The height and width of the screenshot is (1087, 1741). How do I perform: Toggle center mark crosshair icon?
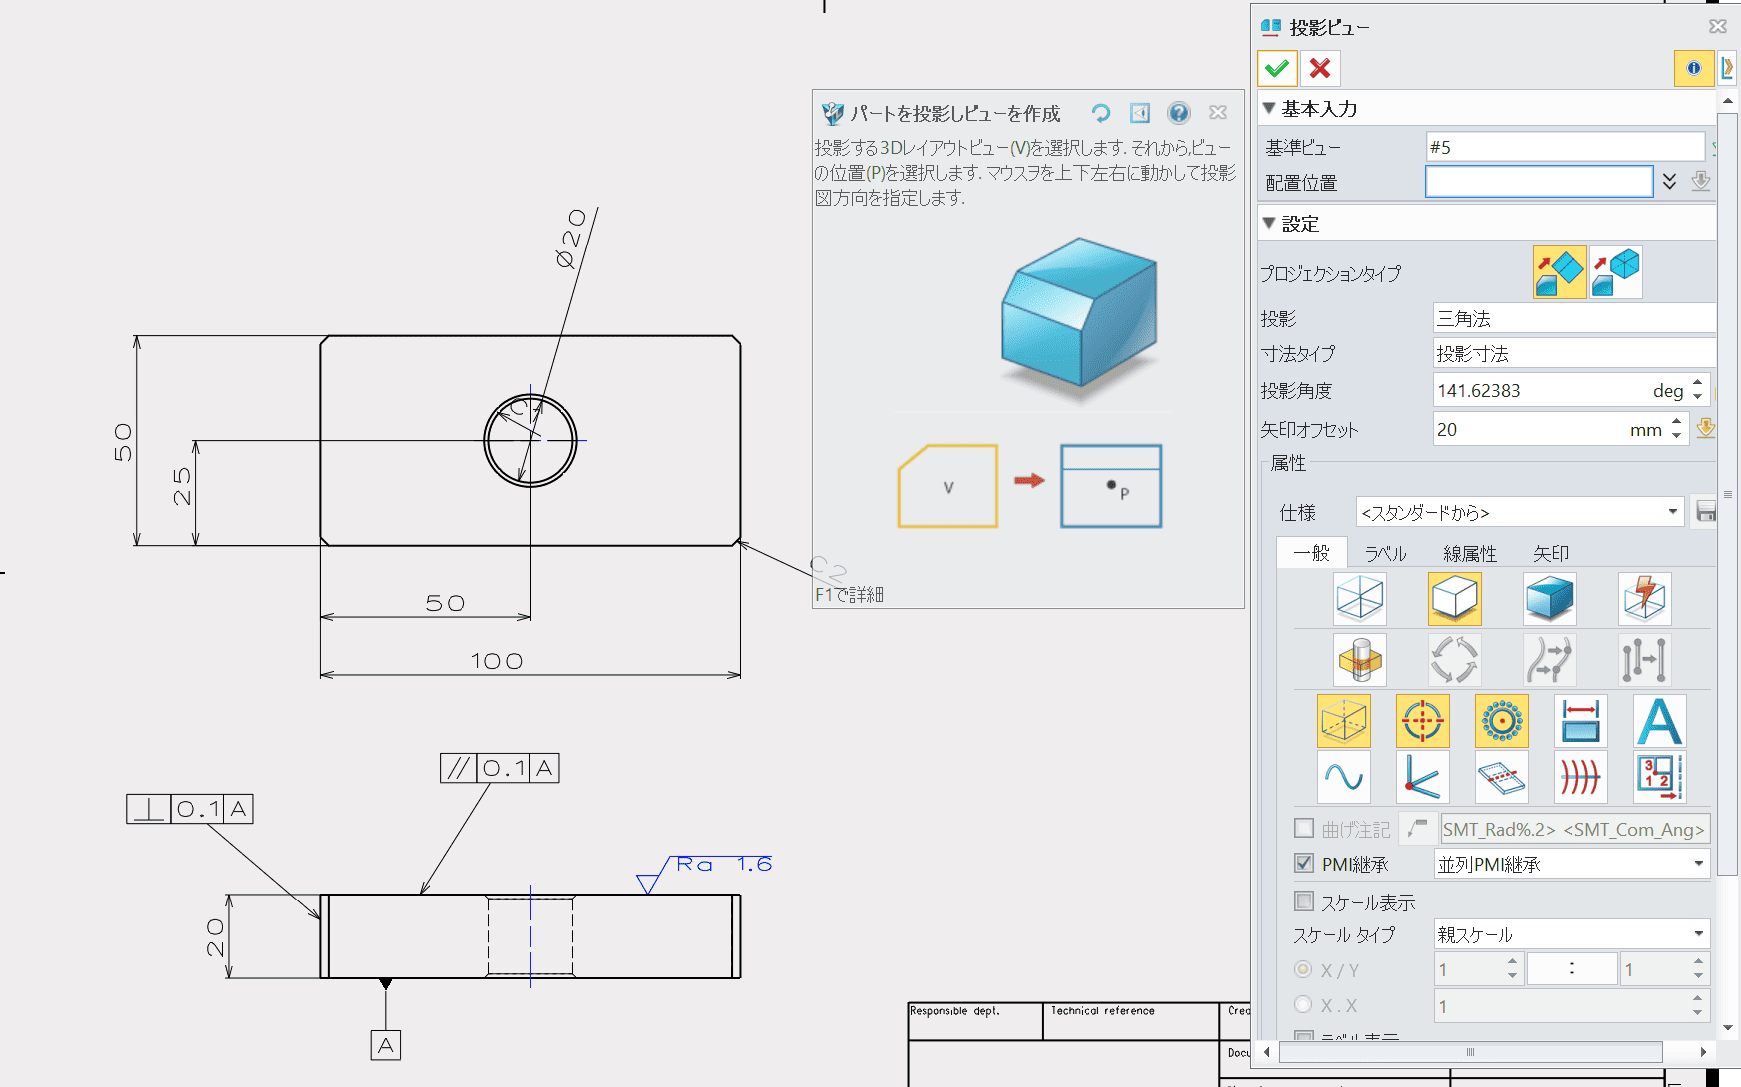(x=1422, y=721)
